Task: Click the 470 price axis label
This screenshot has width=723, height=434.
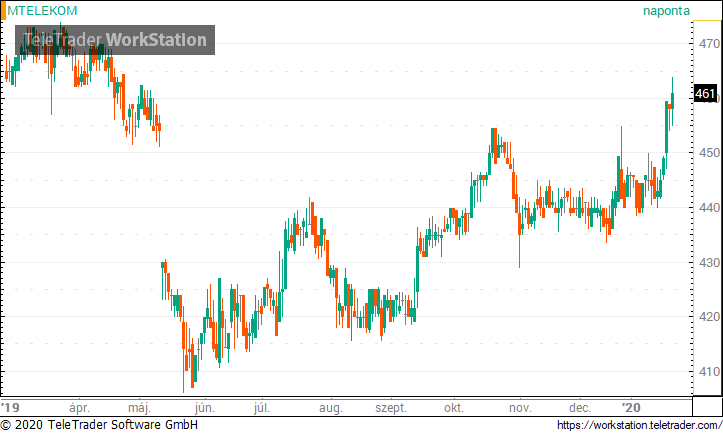Action: pyautogui.click(x=709, y=44)
